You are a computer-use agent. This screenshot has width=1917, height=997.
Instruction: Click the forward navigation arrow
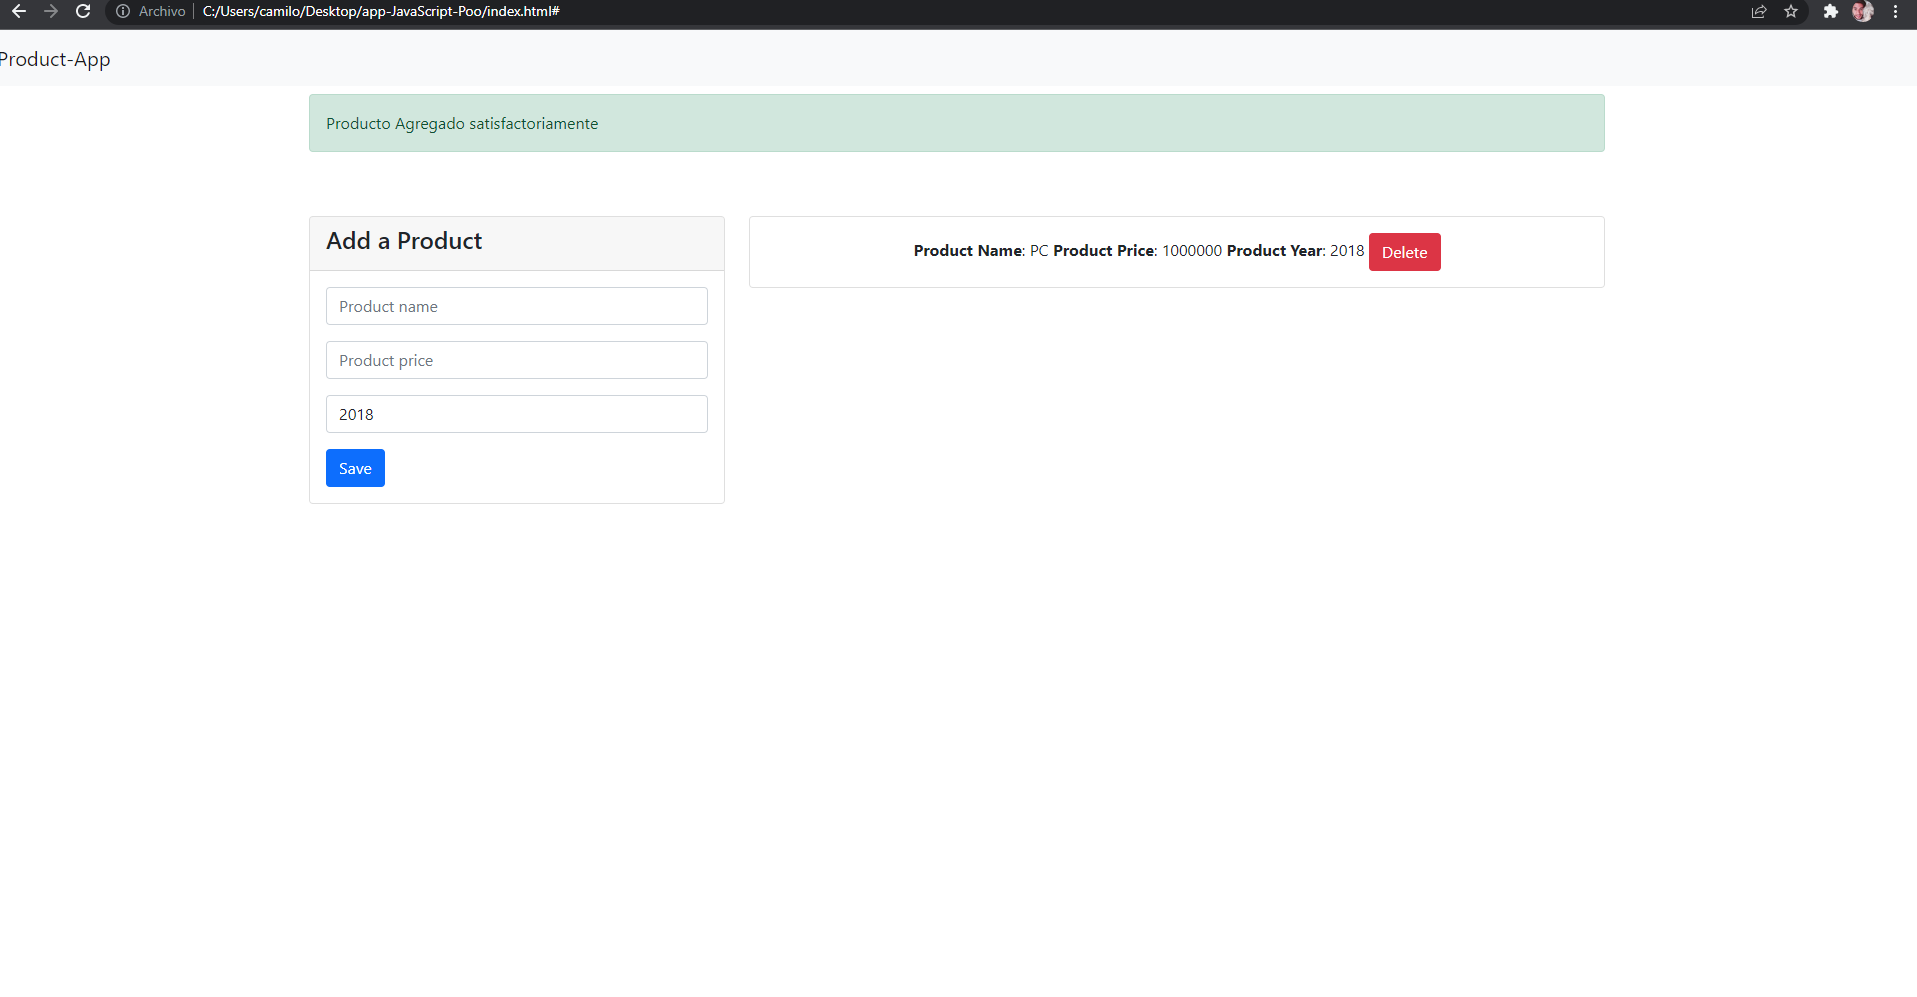coord(51,11)
